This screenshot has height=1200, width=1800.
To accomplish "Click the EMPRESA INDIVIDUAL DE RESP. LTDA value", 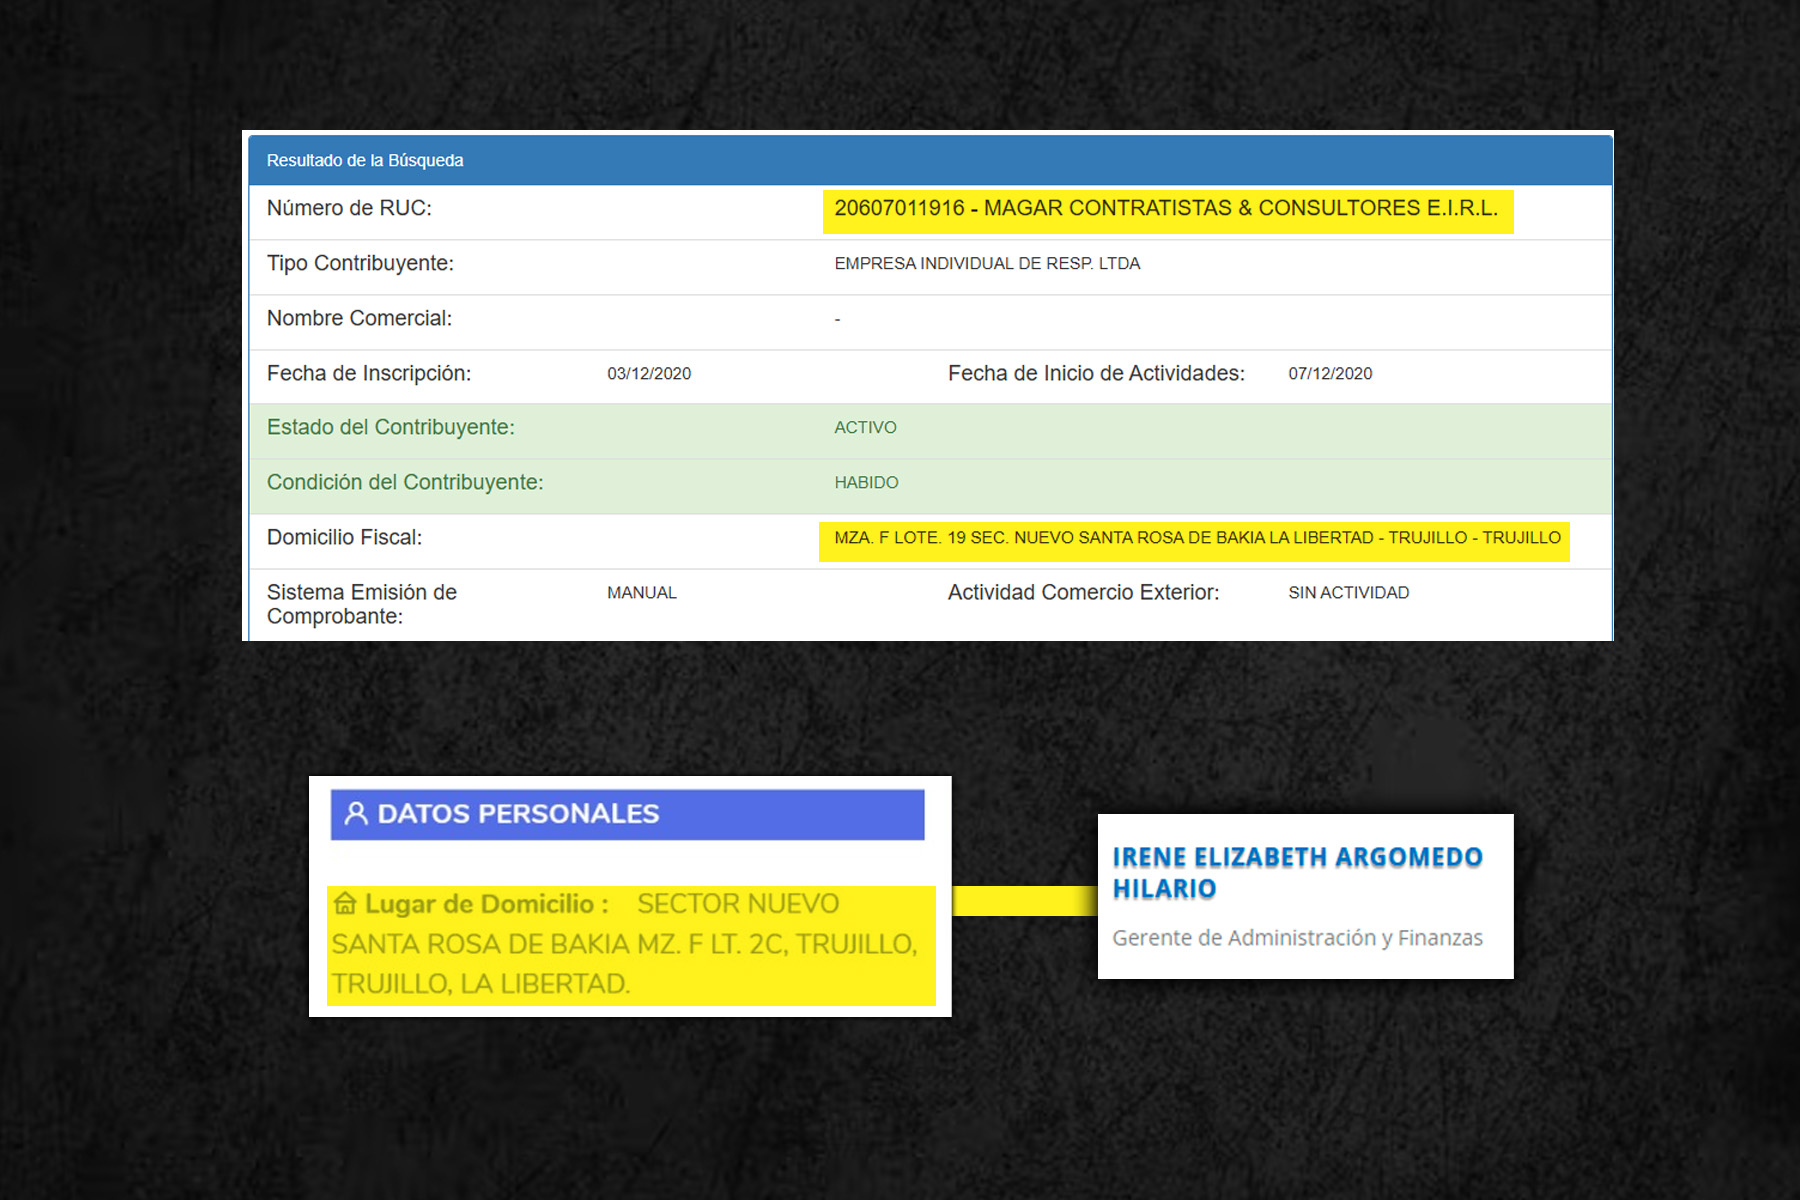I will pos(987,264).
